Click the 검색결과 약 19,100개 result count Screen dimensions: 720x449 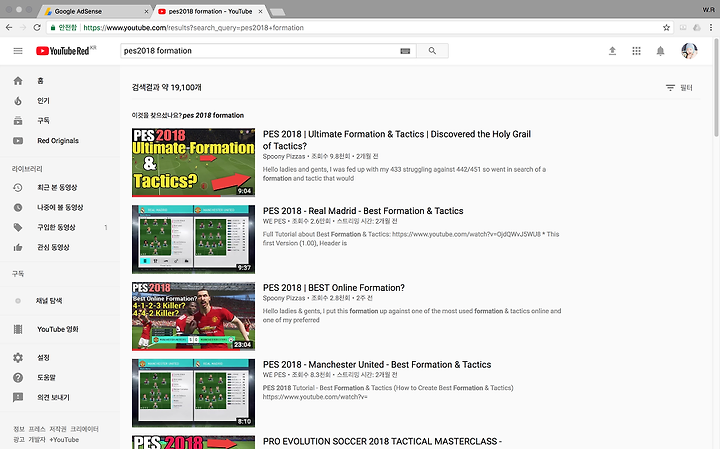[166, 87]
